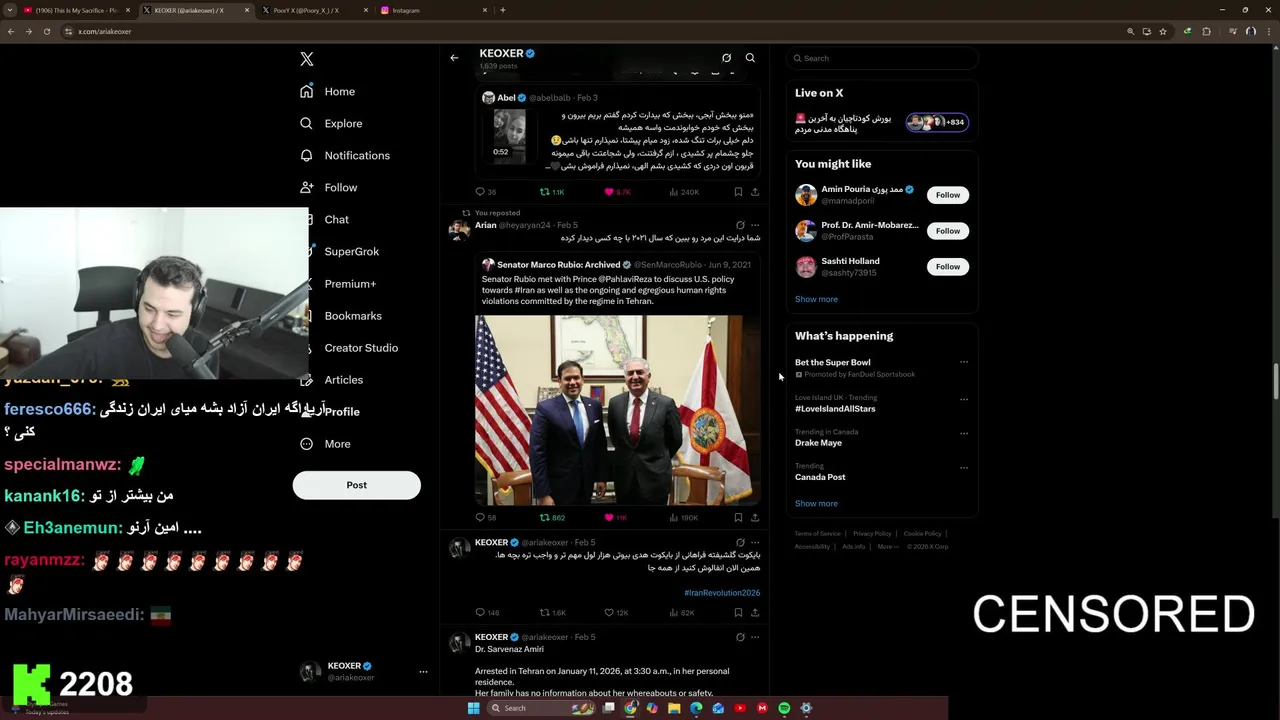The height and width of the screenshot is (720, 1280).
Task: Toggle repost on Abel's post with 1.1K reposts
Action: pos(552,192)
